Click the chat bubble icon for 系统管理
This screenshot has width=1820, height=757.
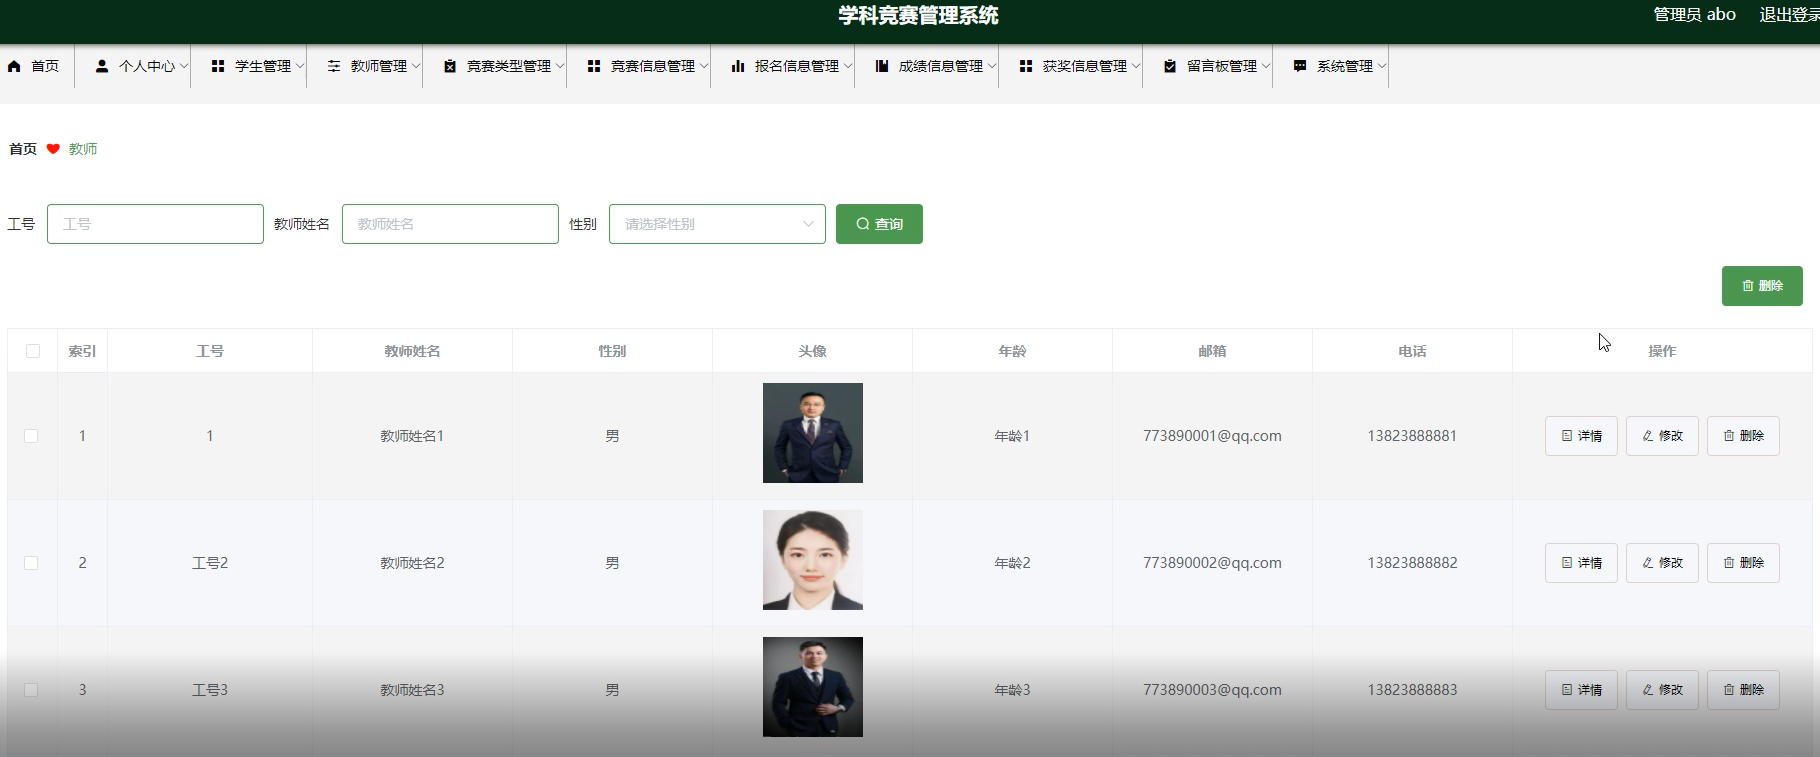pyautogui.click(x=1300, y=66)
